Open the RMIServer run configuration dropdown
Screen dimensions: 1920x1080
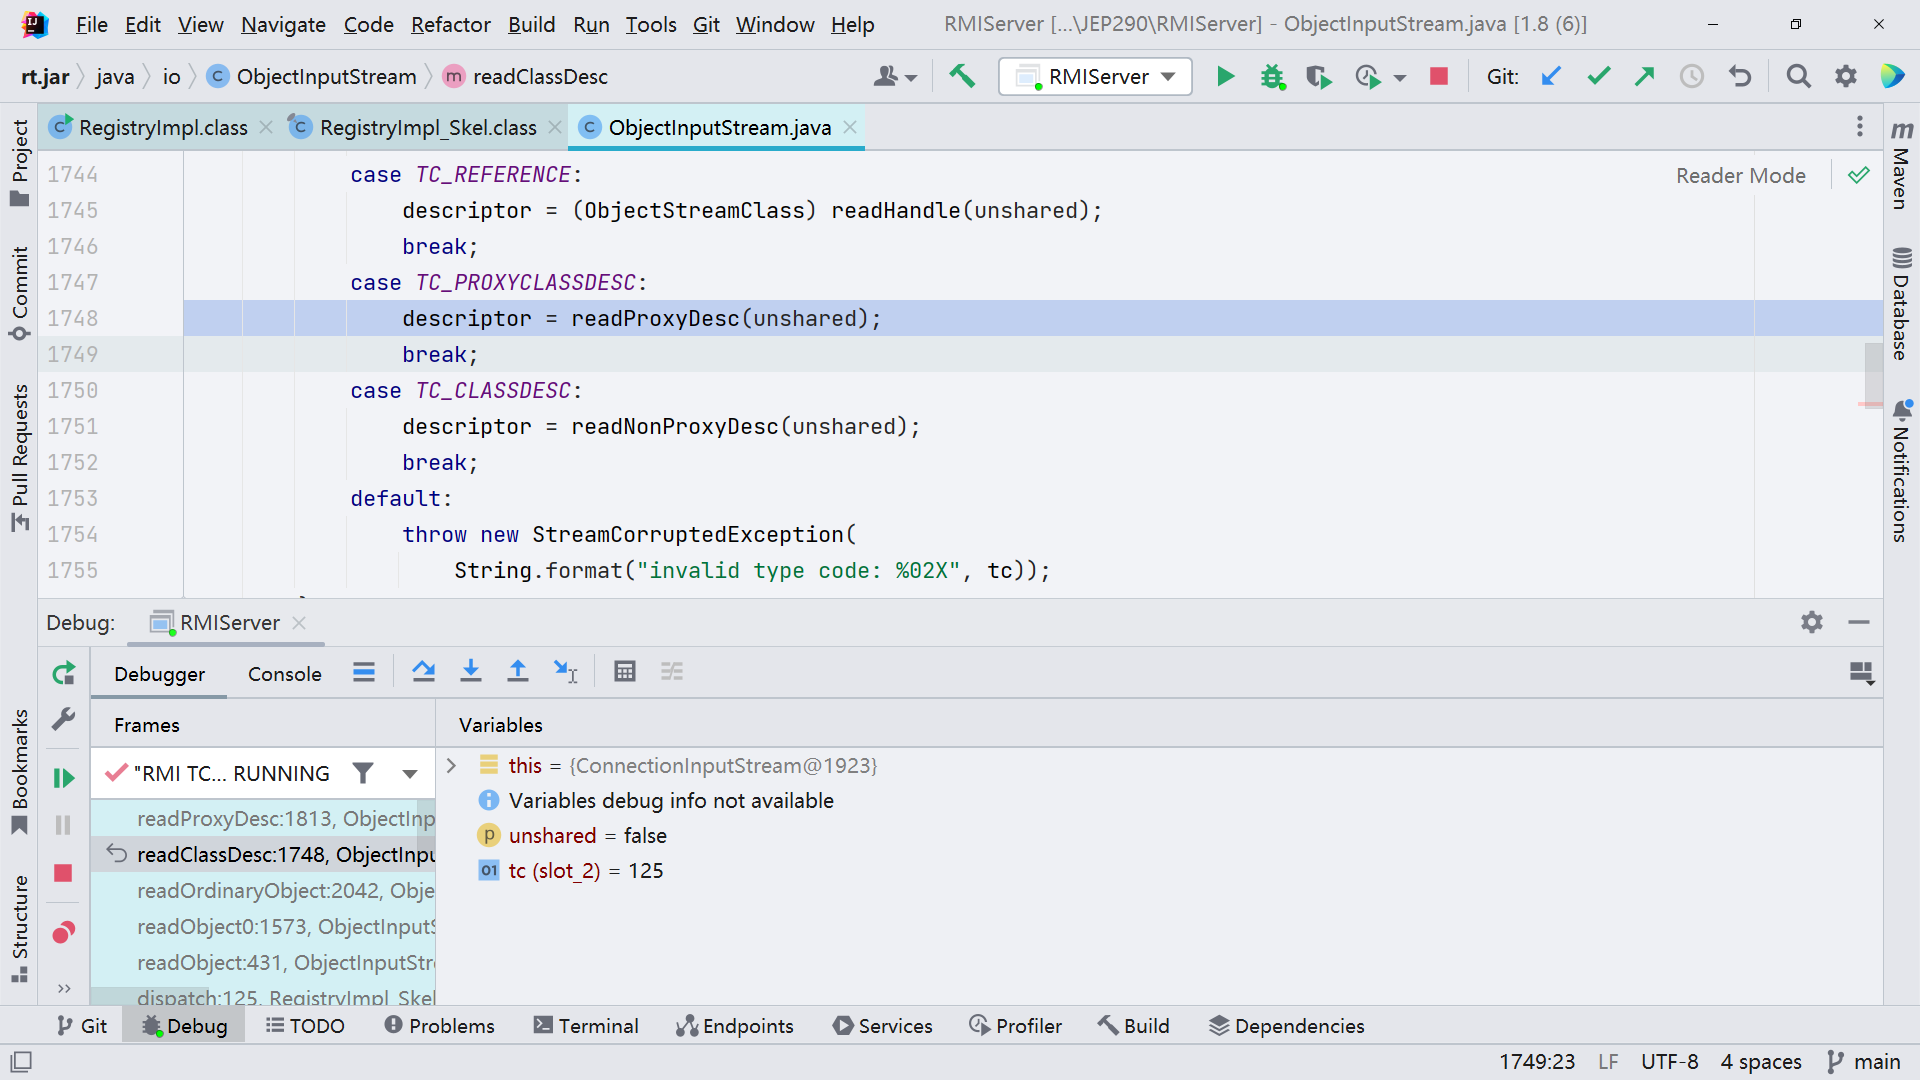pyautogui.click(x=1096, y=77)
